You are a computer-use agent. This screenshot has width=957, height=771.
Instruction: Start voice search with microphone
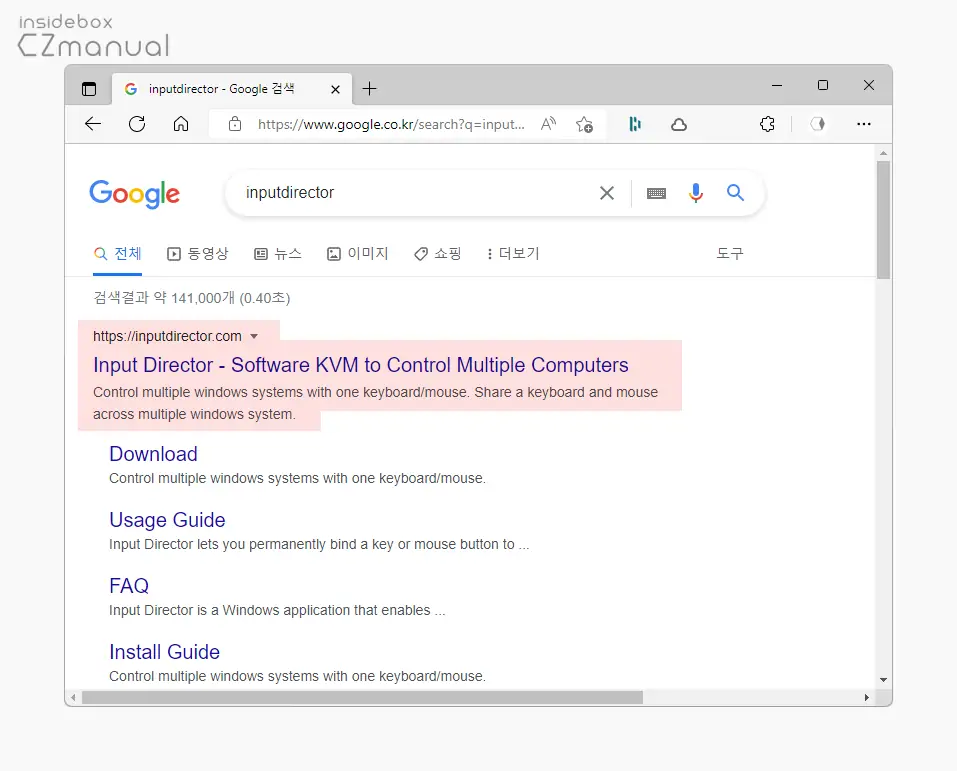(x=696, y=193)
